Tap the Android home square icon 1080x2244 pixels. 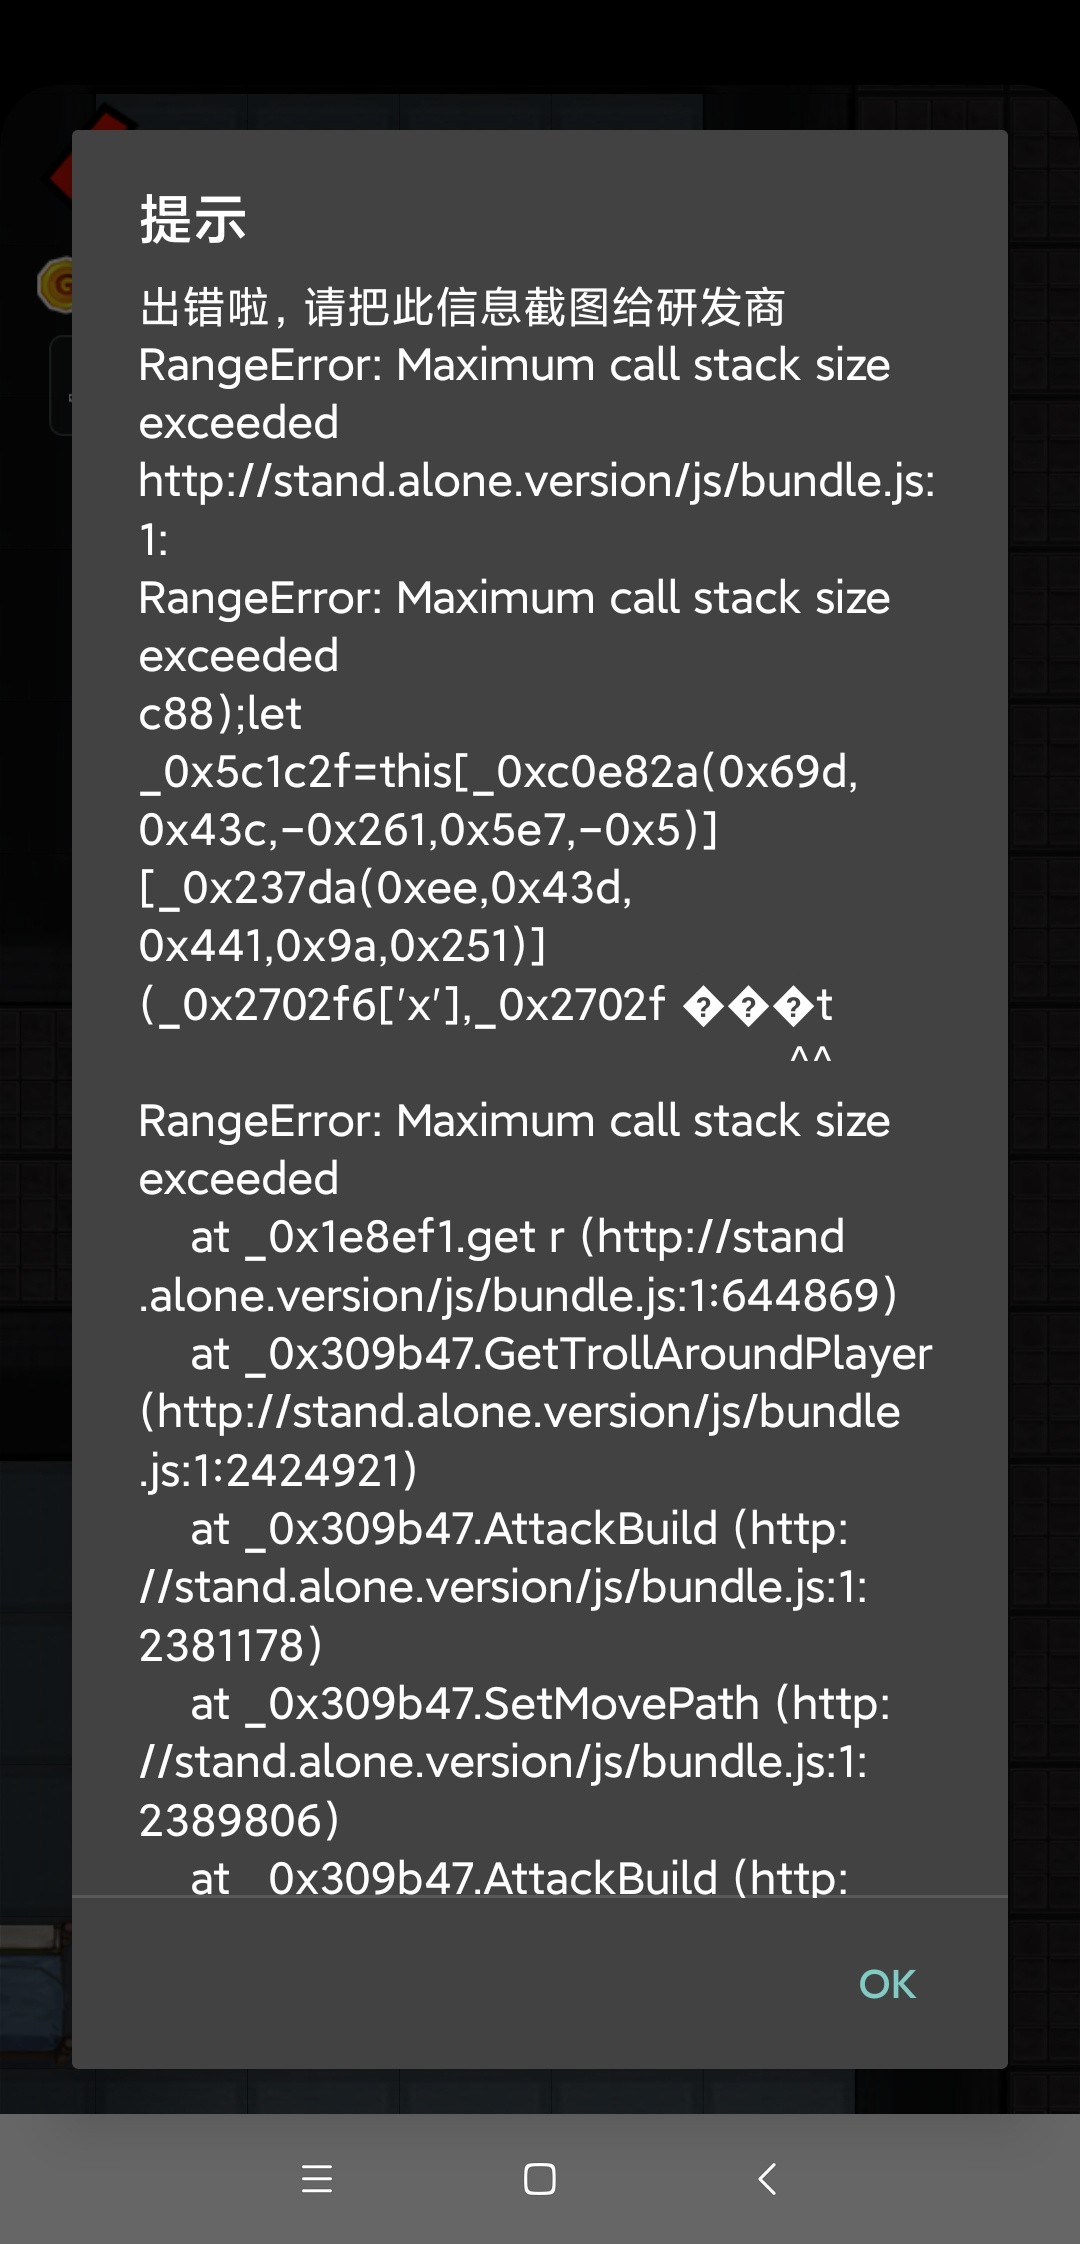click(x=540, y=2178)
